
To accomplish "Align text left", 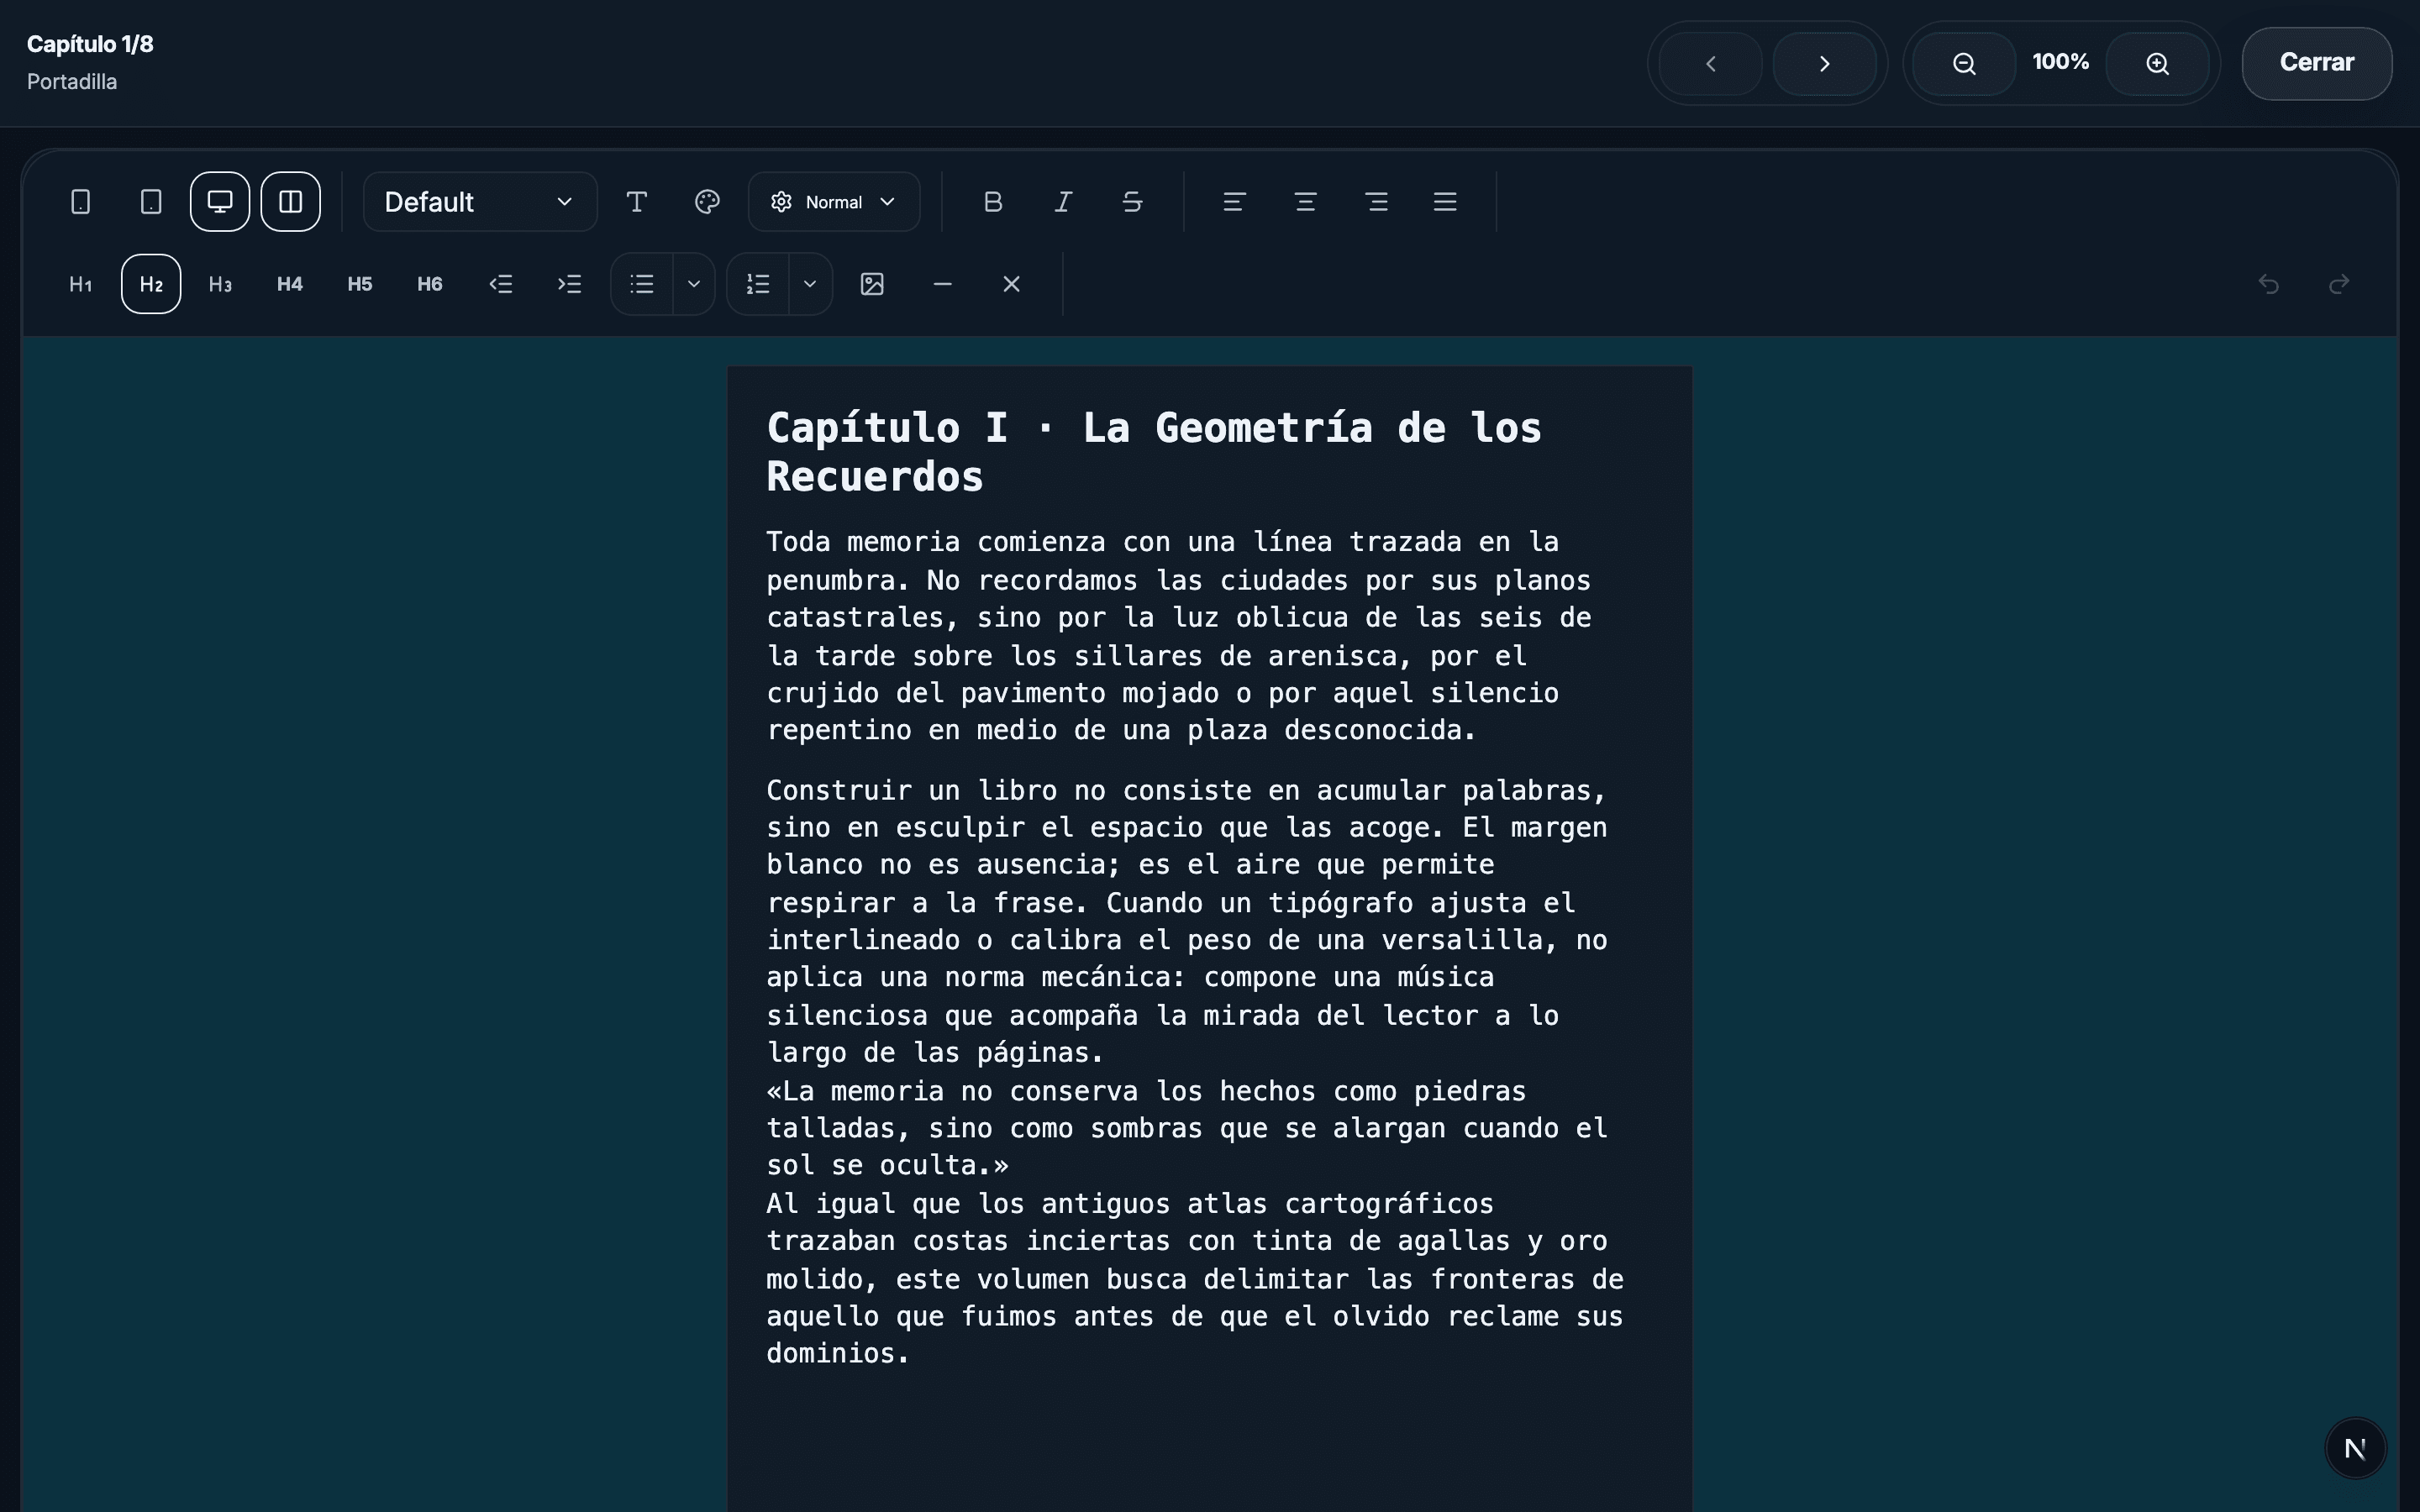I will pyautogui.click(x=1234, y=202).
